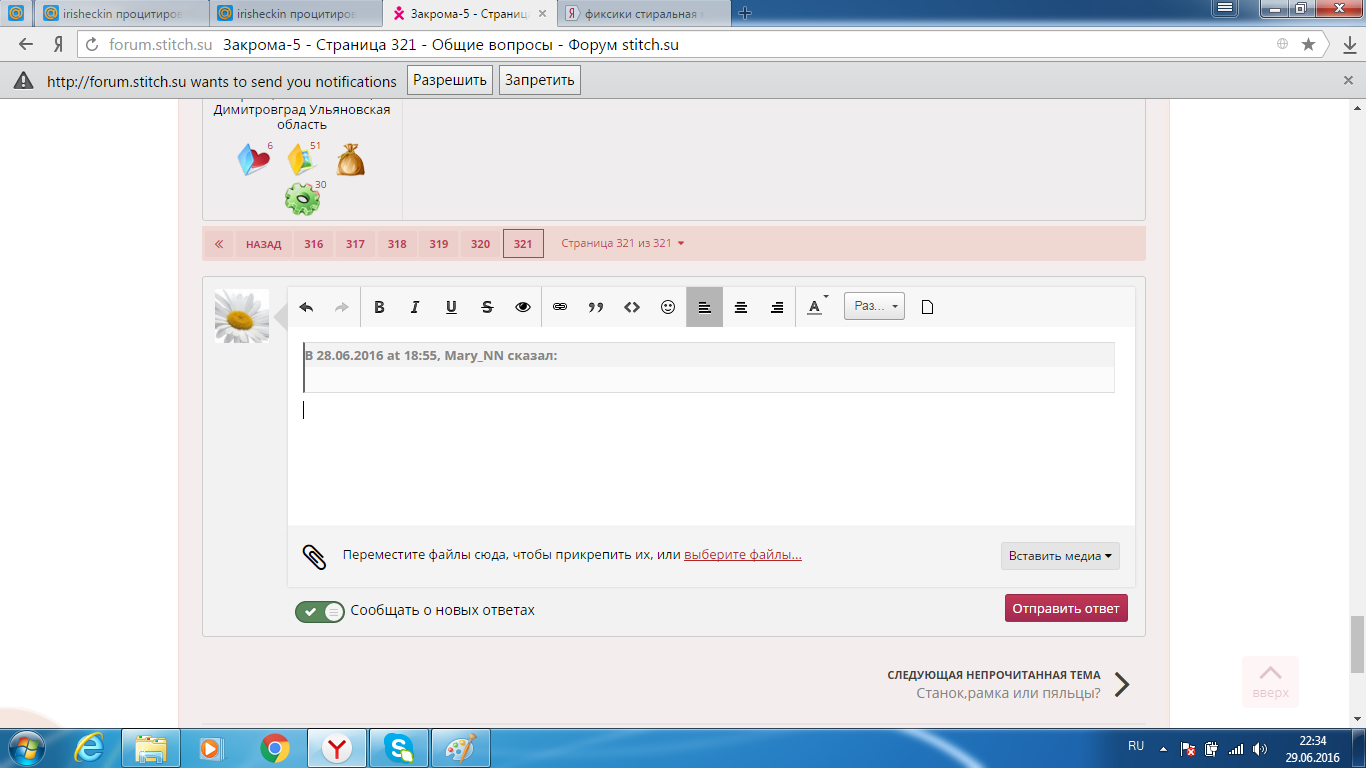Toggle notifications about new replies
Screen dimensions: 1366x768
tap(320, 611)
